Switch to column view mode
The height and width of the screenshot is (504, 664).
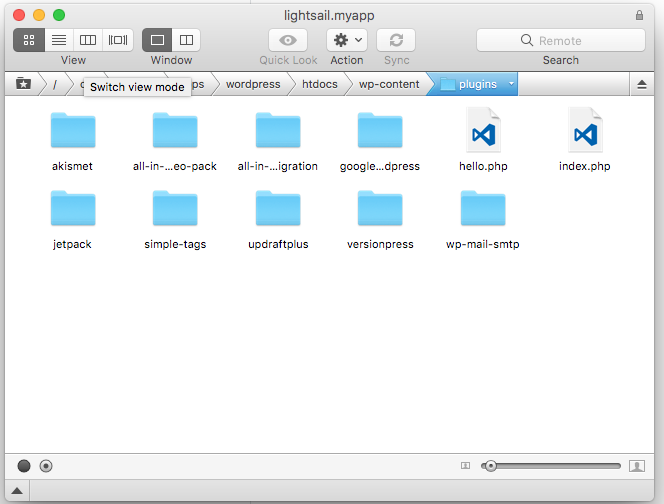coord(88,40)
